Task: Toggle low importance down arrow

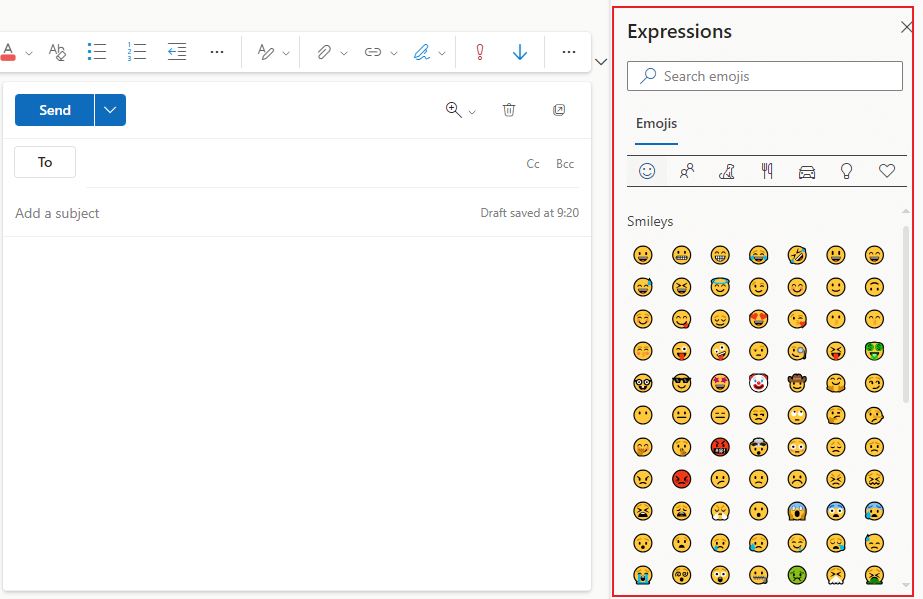Action: click(519, 52)
